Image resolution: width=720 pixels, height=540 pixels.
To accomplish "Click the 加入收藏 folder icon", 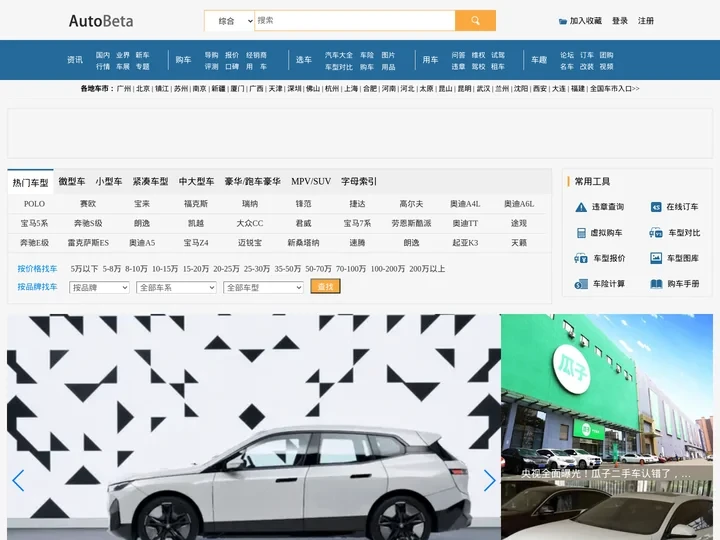I will [562, 21].
